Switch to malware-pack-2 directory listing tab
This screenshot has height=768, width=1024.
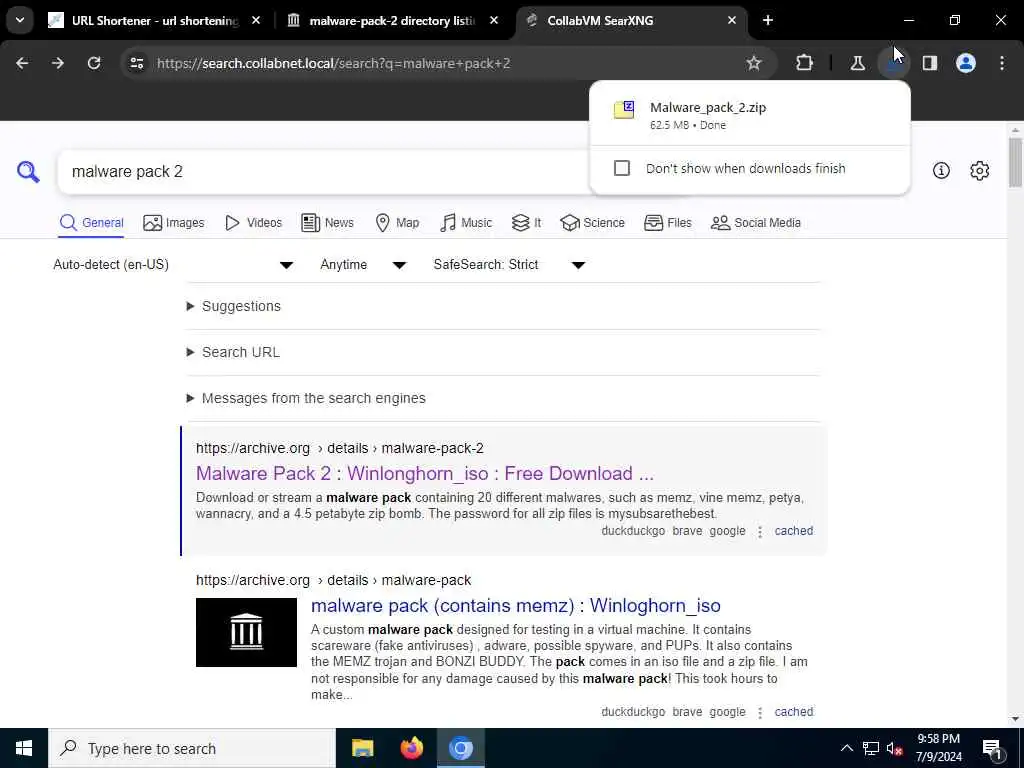pyautogui.click(x=391, y=20)
